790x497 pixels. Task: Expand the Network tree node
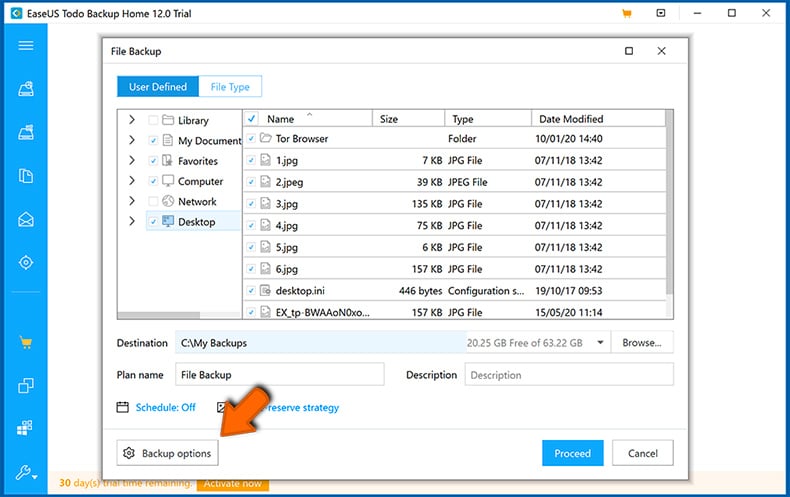click(x=131, y=201)
